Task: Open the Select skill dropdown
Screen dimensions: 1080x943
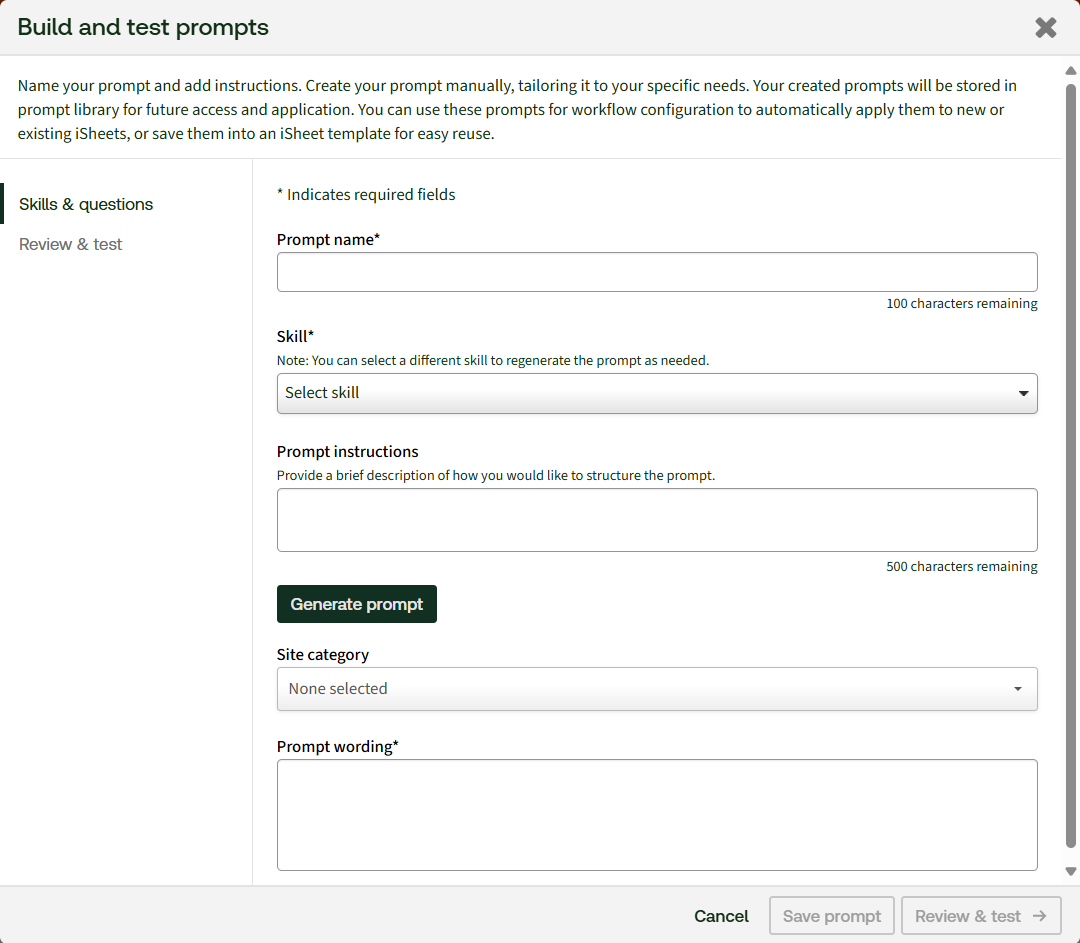Action: (656, 394)
